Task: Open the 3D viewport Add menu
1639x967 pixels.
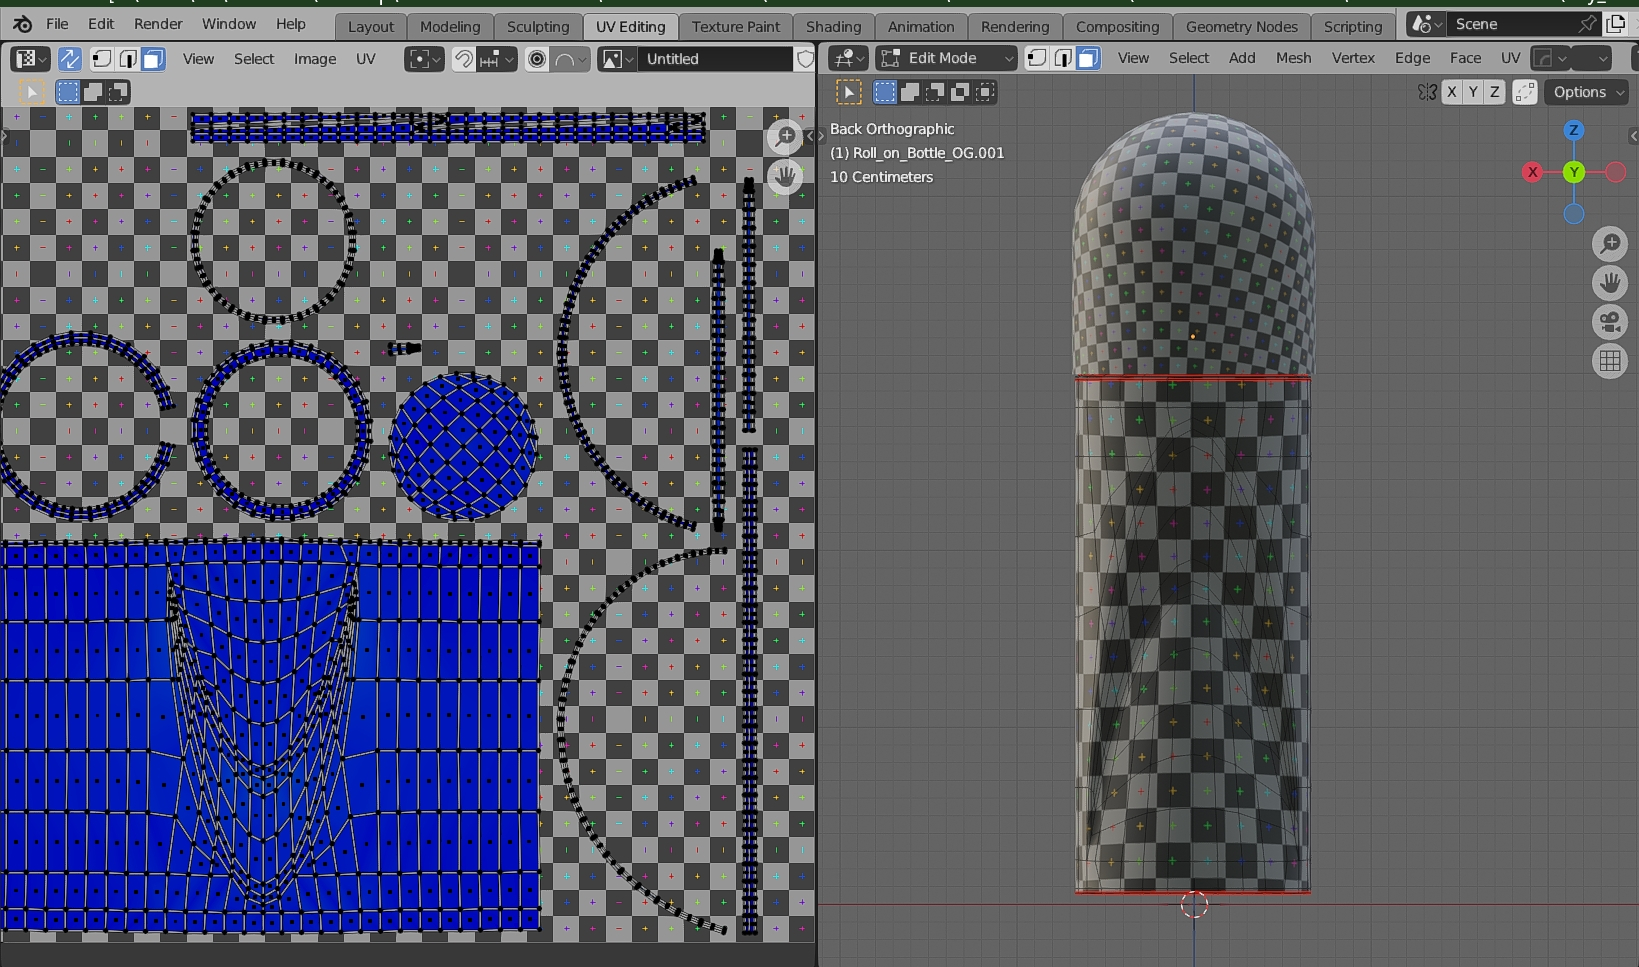Action: [1242, 58]
